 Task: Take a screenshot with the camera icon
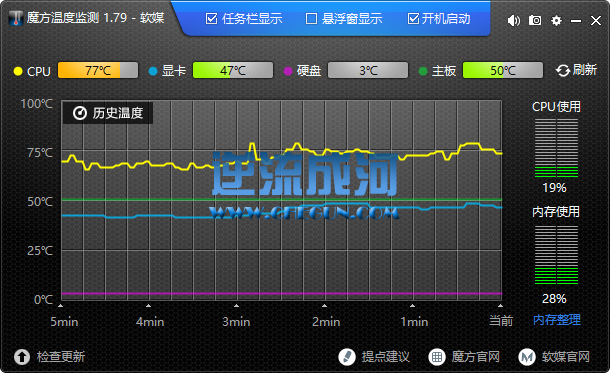(x=535, y=20)
